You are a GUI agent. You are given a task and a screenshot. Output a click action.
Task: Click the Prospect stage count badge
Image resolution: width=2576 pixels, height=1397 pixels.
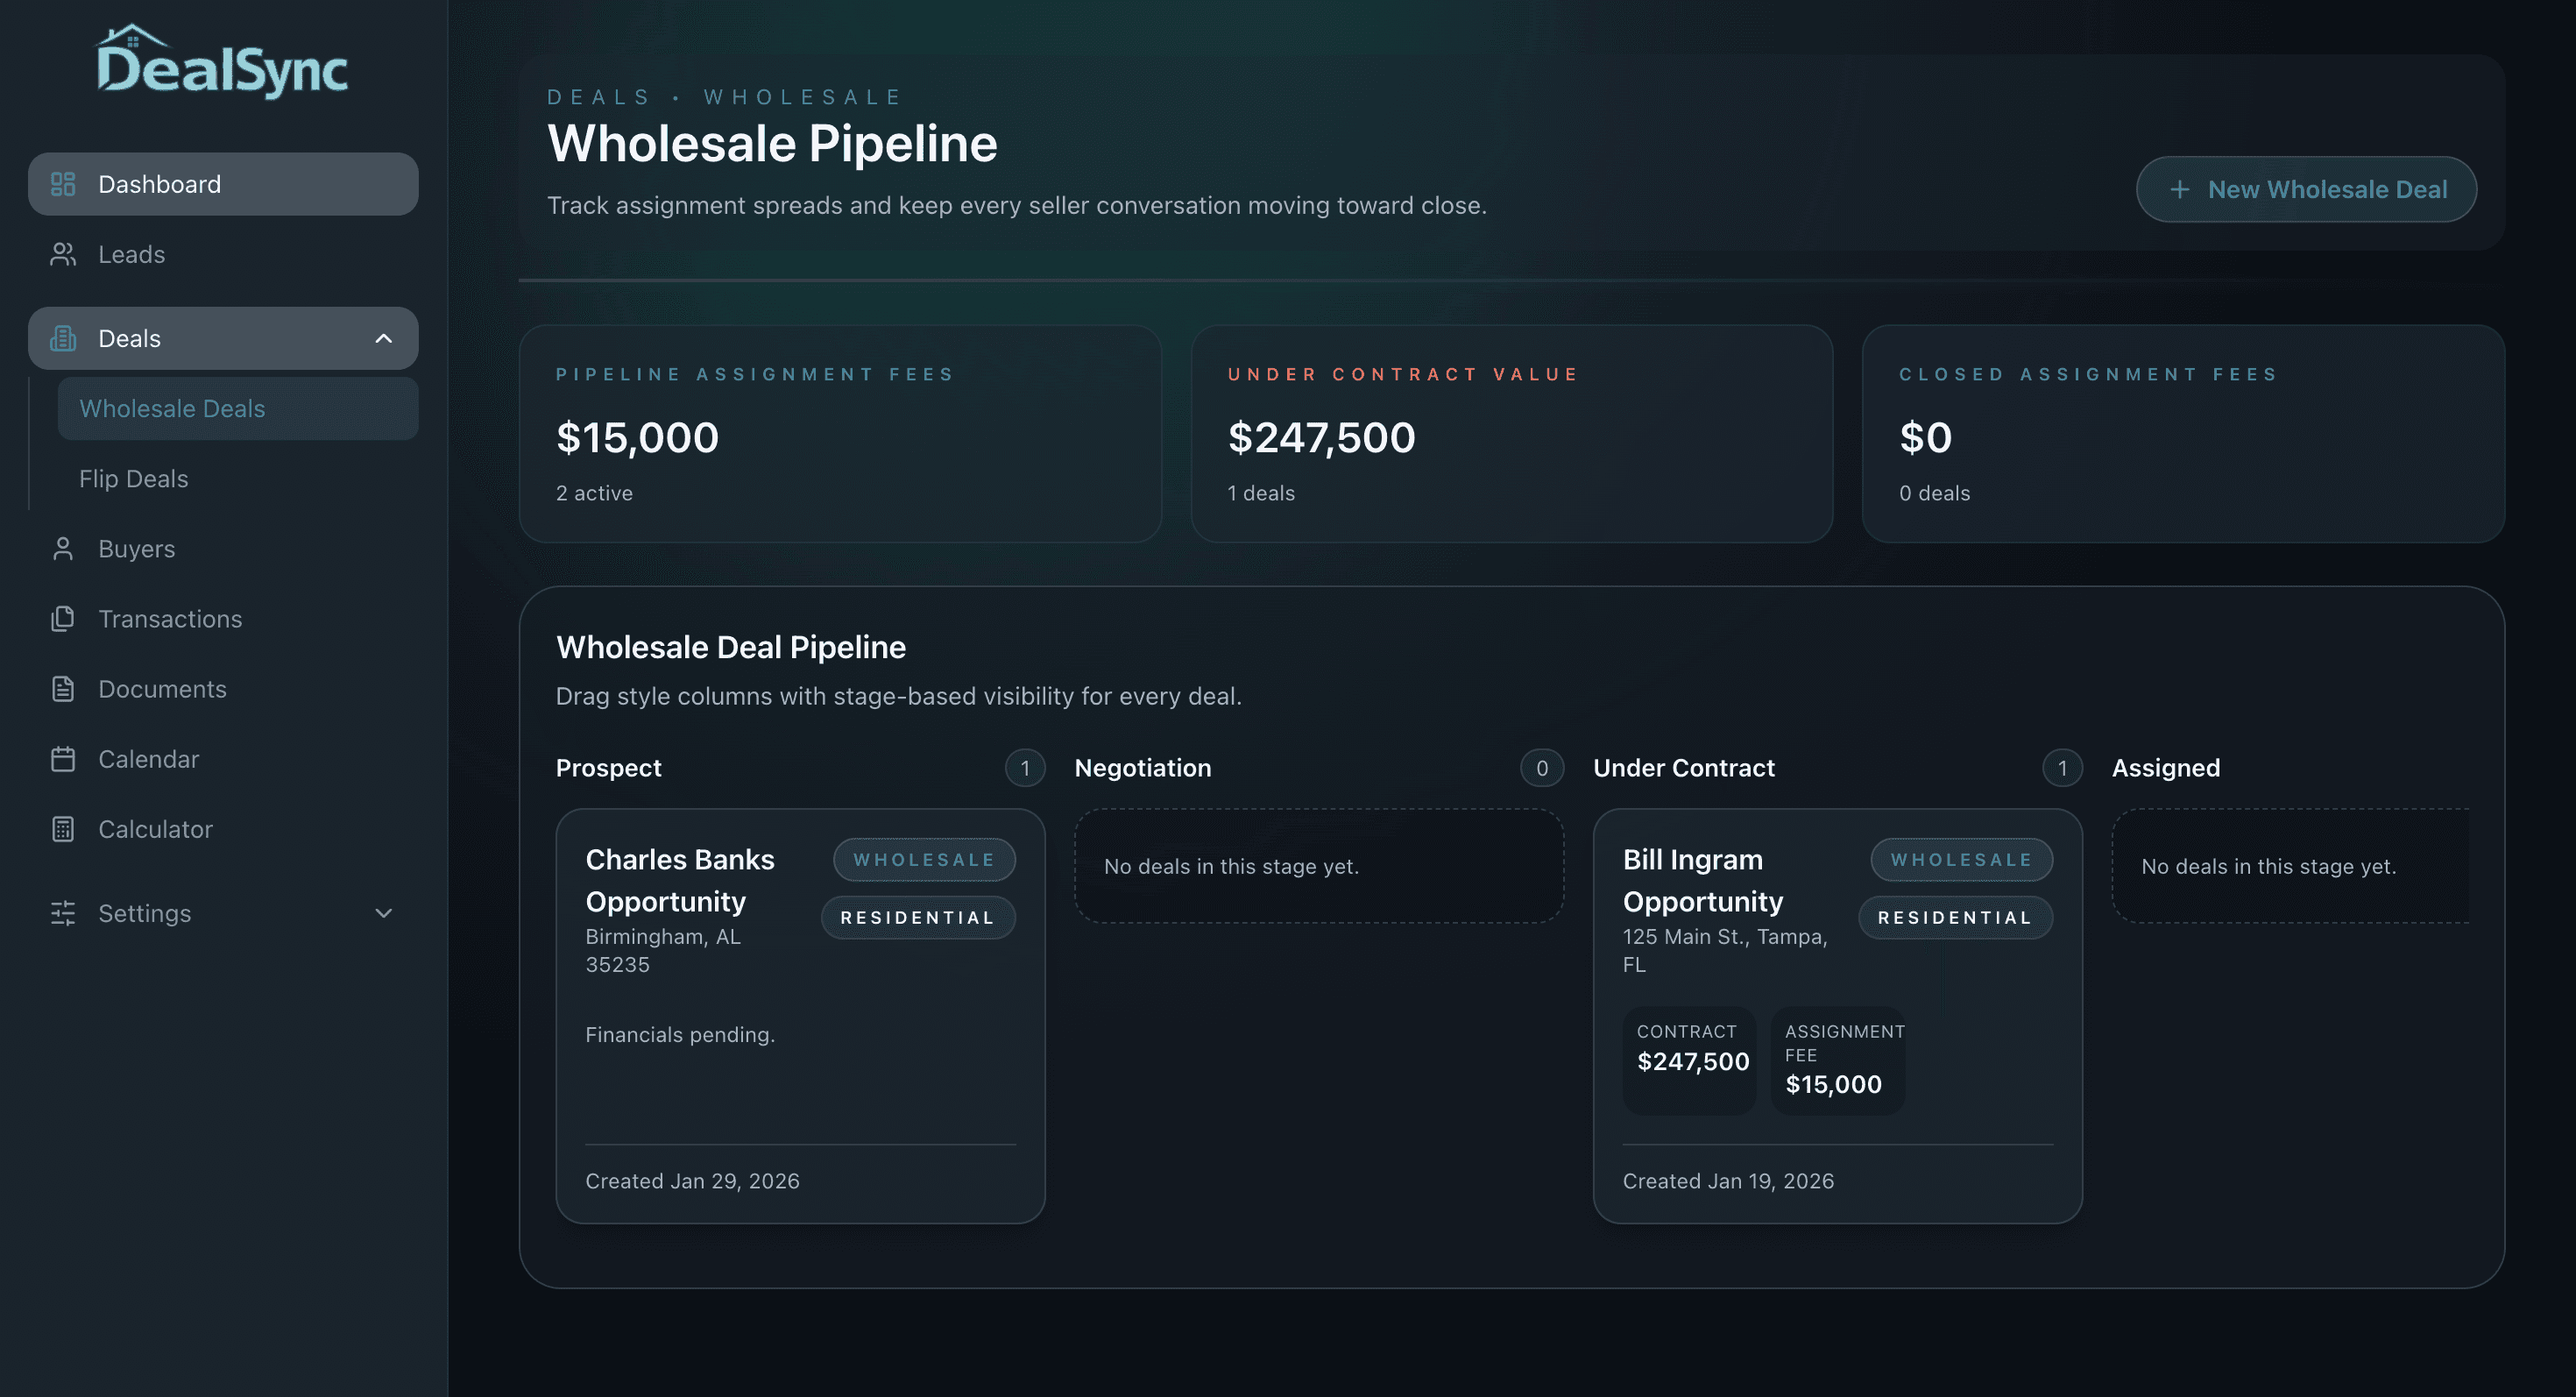click(1024, 768)
